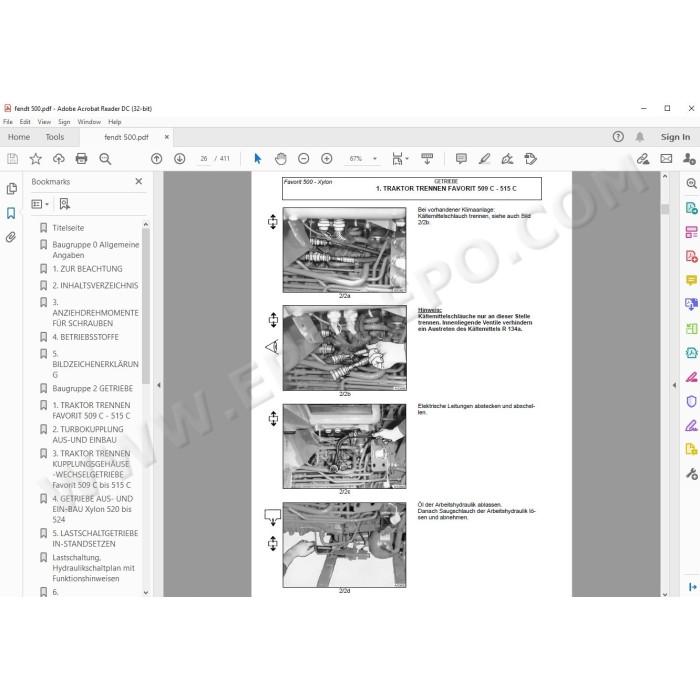Upload the file to cloud via toolbar icon

58,158
